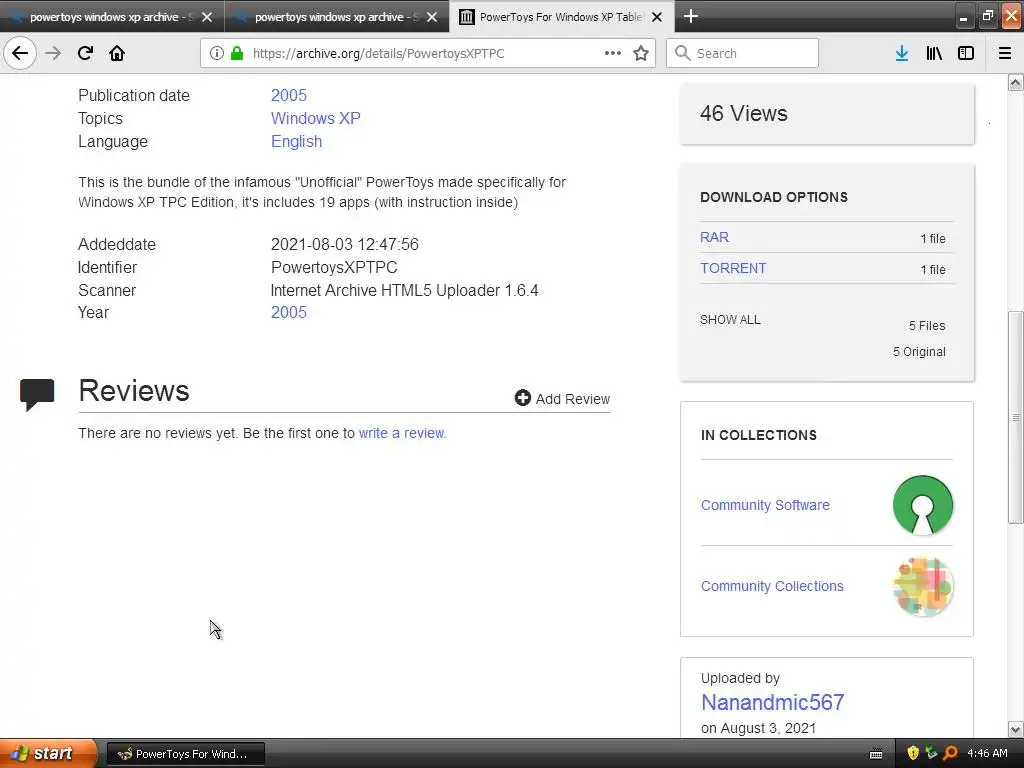Toggle the browser sidebar view
Screen dimensions: 1024x768
pyautogui.click(x=966, y=53)
